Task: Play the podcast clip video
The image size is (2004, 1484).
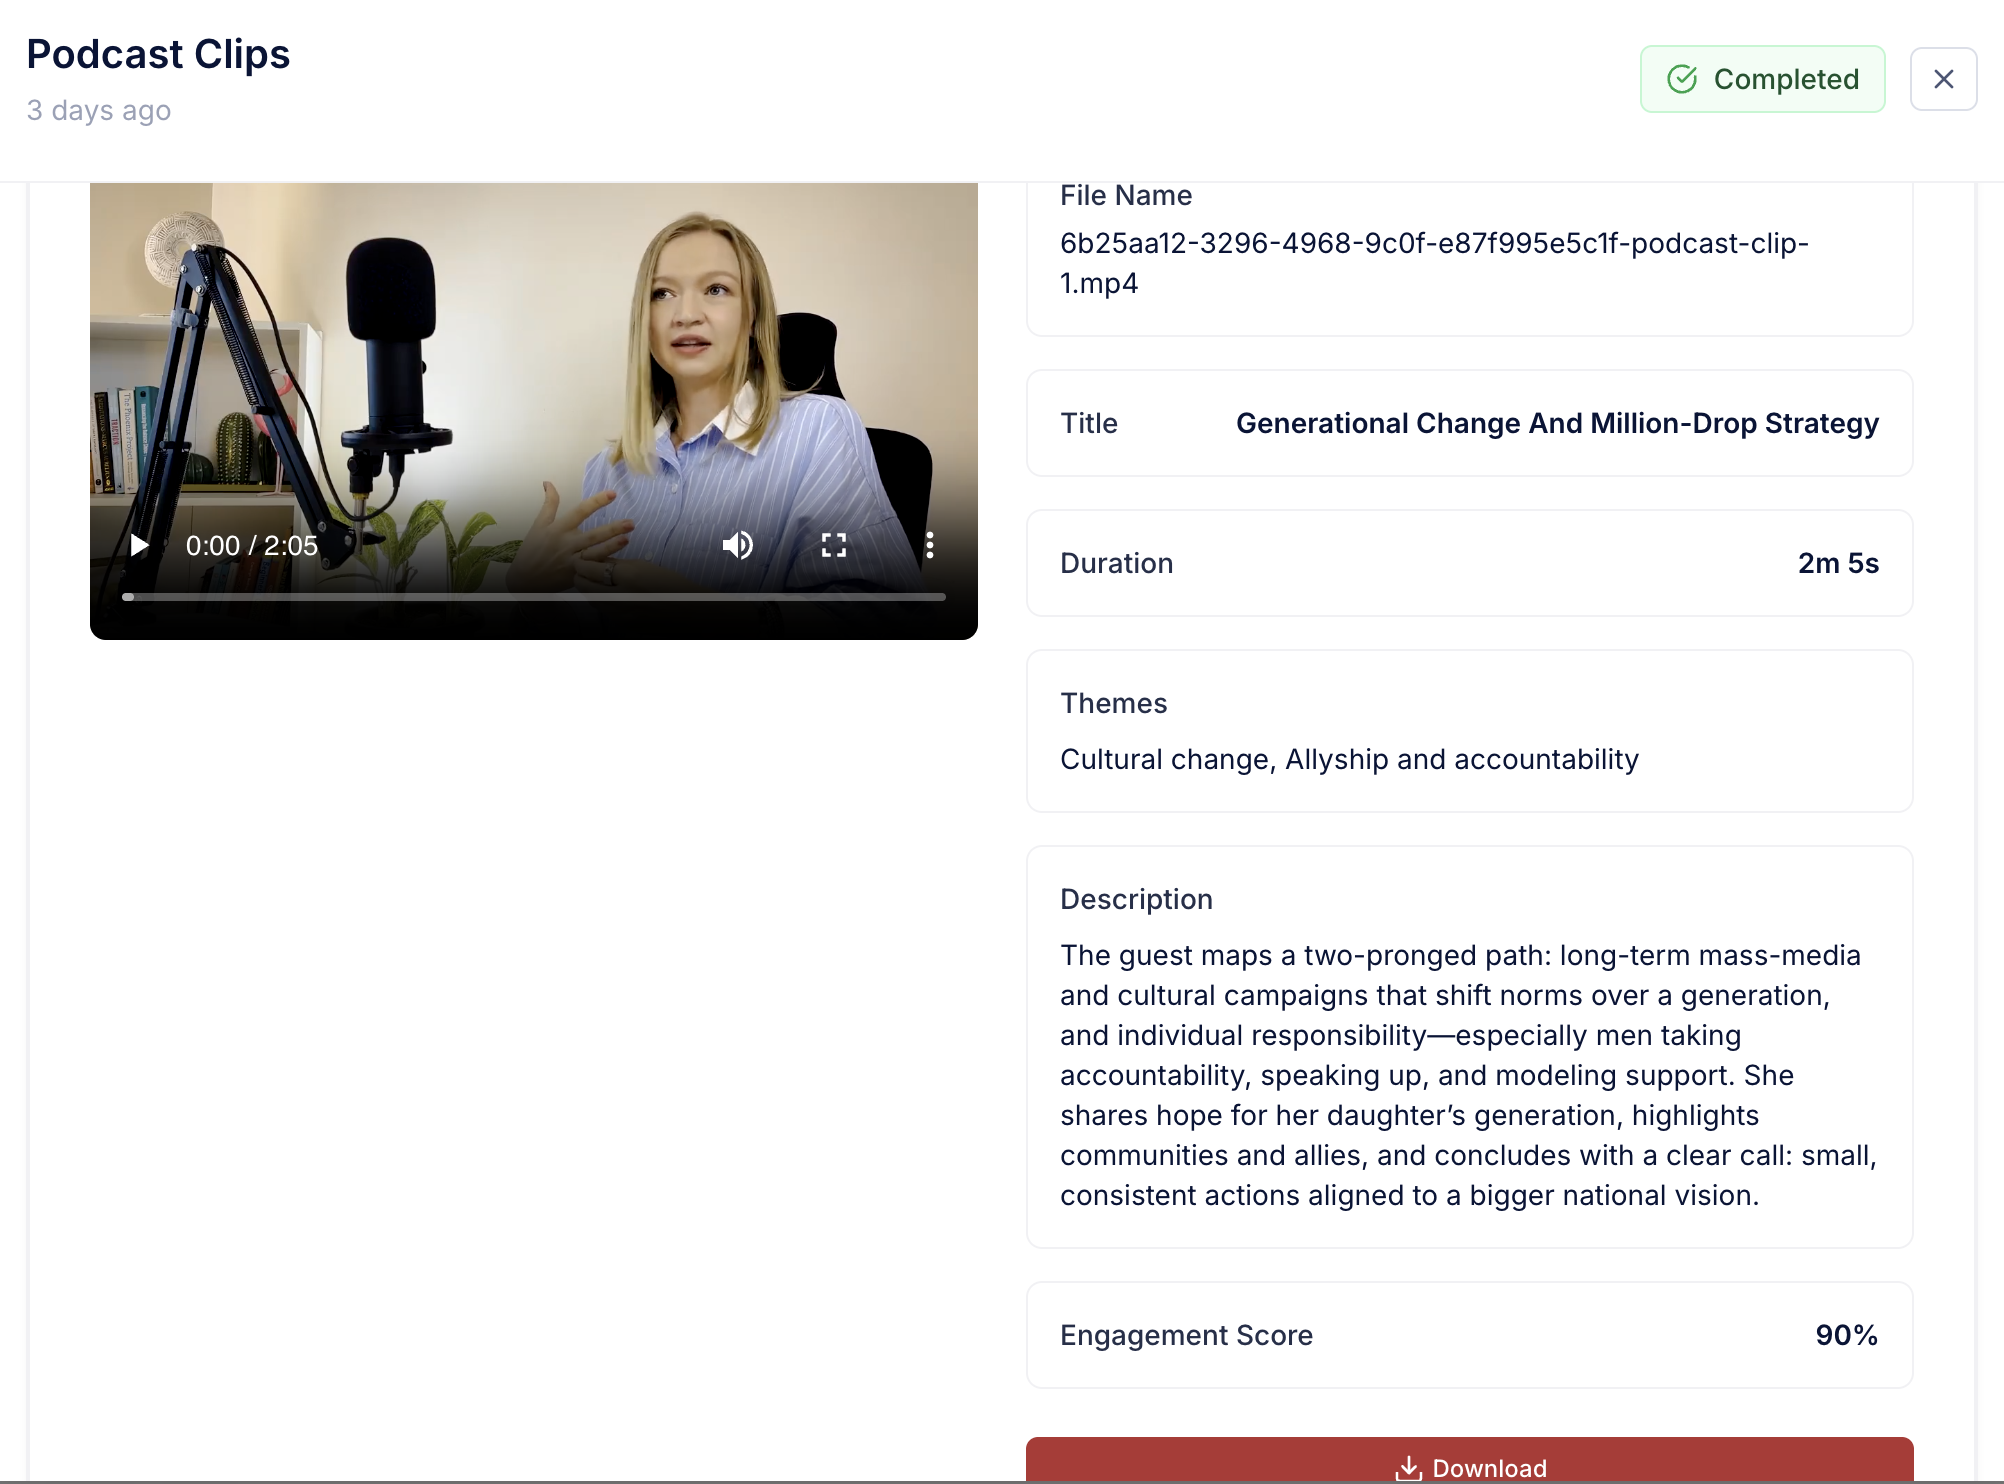Action: coord(140,545)
